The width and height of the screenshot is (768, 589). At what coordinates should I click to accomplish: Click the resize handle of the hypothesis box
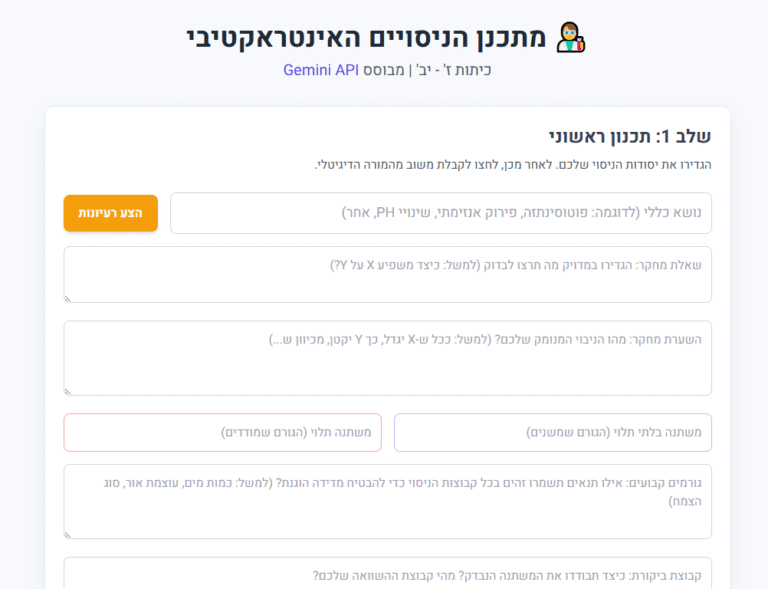point(69,390)
